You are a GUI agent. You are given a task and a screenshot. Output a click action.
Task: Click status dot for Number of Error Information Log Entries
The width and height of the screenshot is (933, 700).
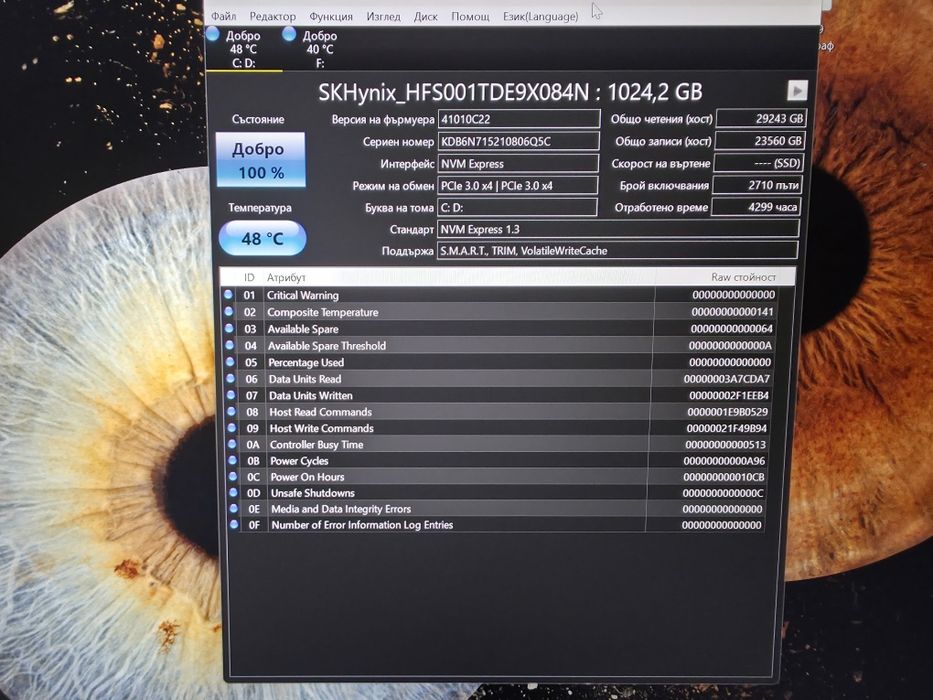click(234, 524)
